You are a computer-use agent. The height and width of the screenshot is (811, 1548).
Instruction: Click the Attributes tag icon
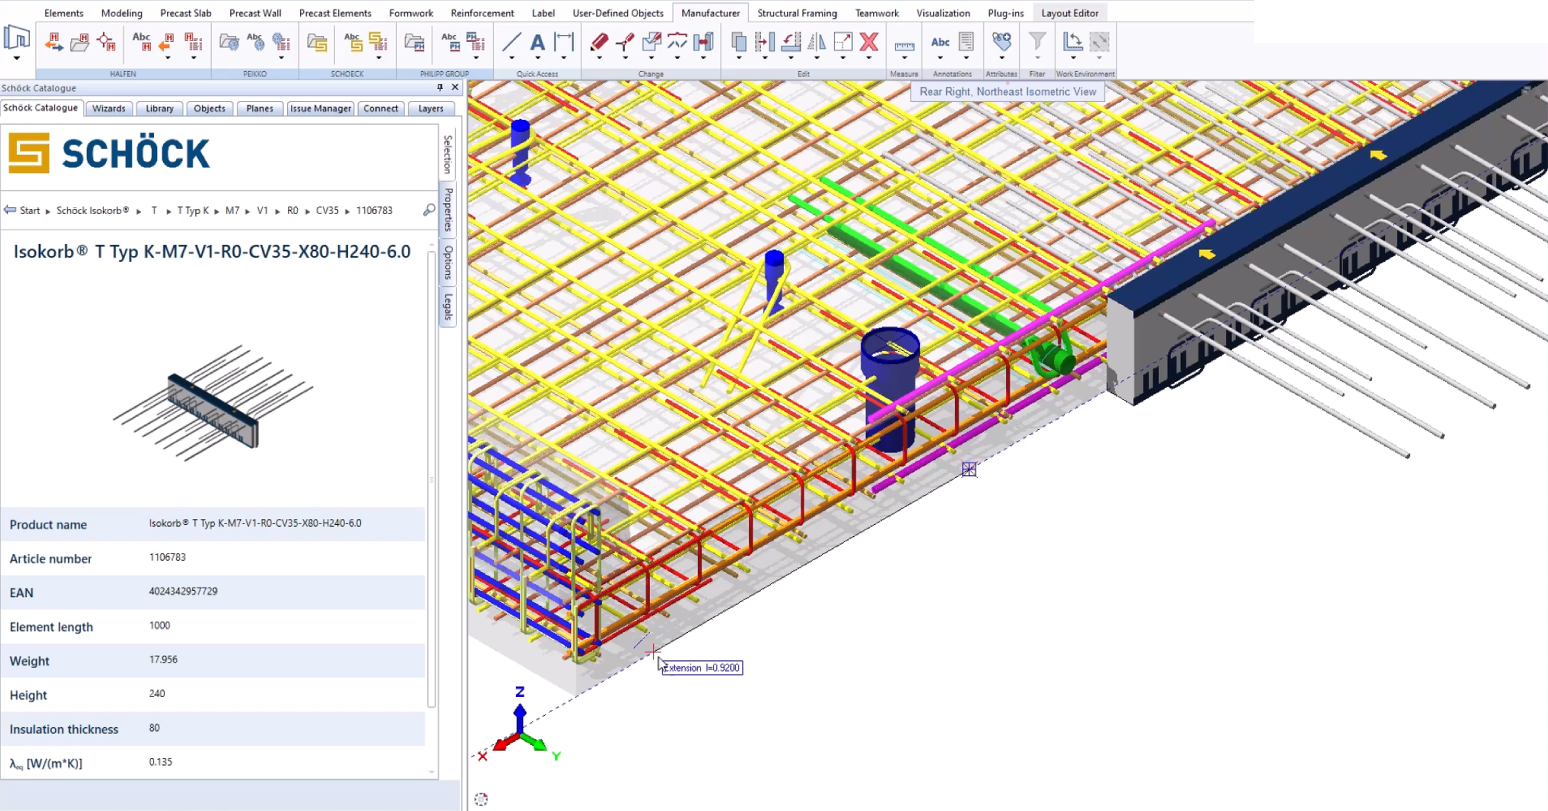click(x=1001, y=41)
